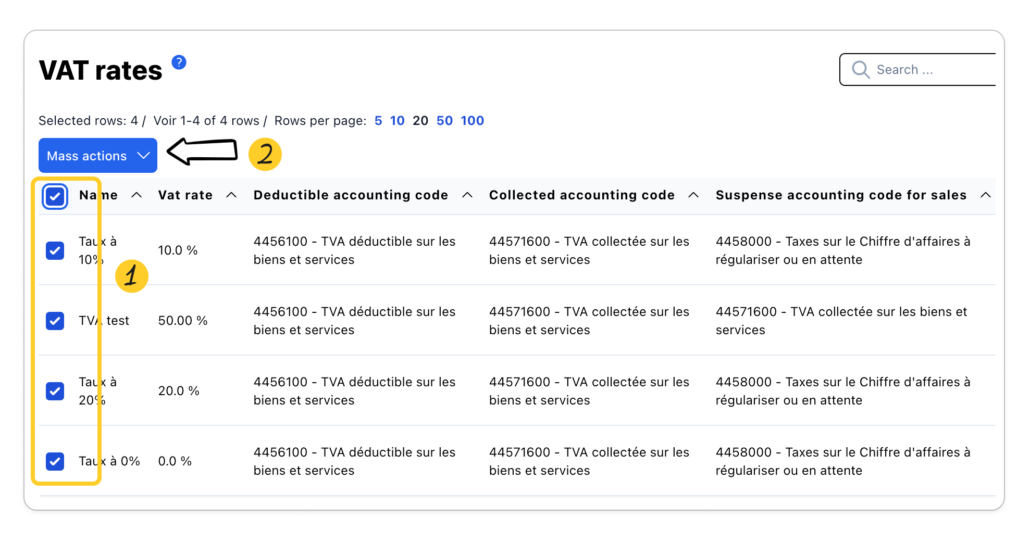Sort Deductible accounting code column chevron
This screenshot has height=543, width=1030.
click(x=467, y=195)
